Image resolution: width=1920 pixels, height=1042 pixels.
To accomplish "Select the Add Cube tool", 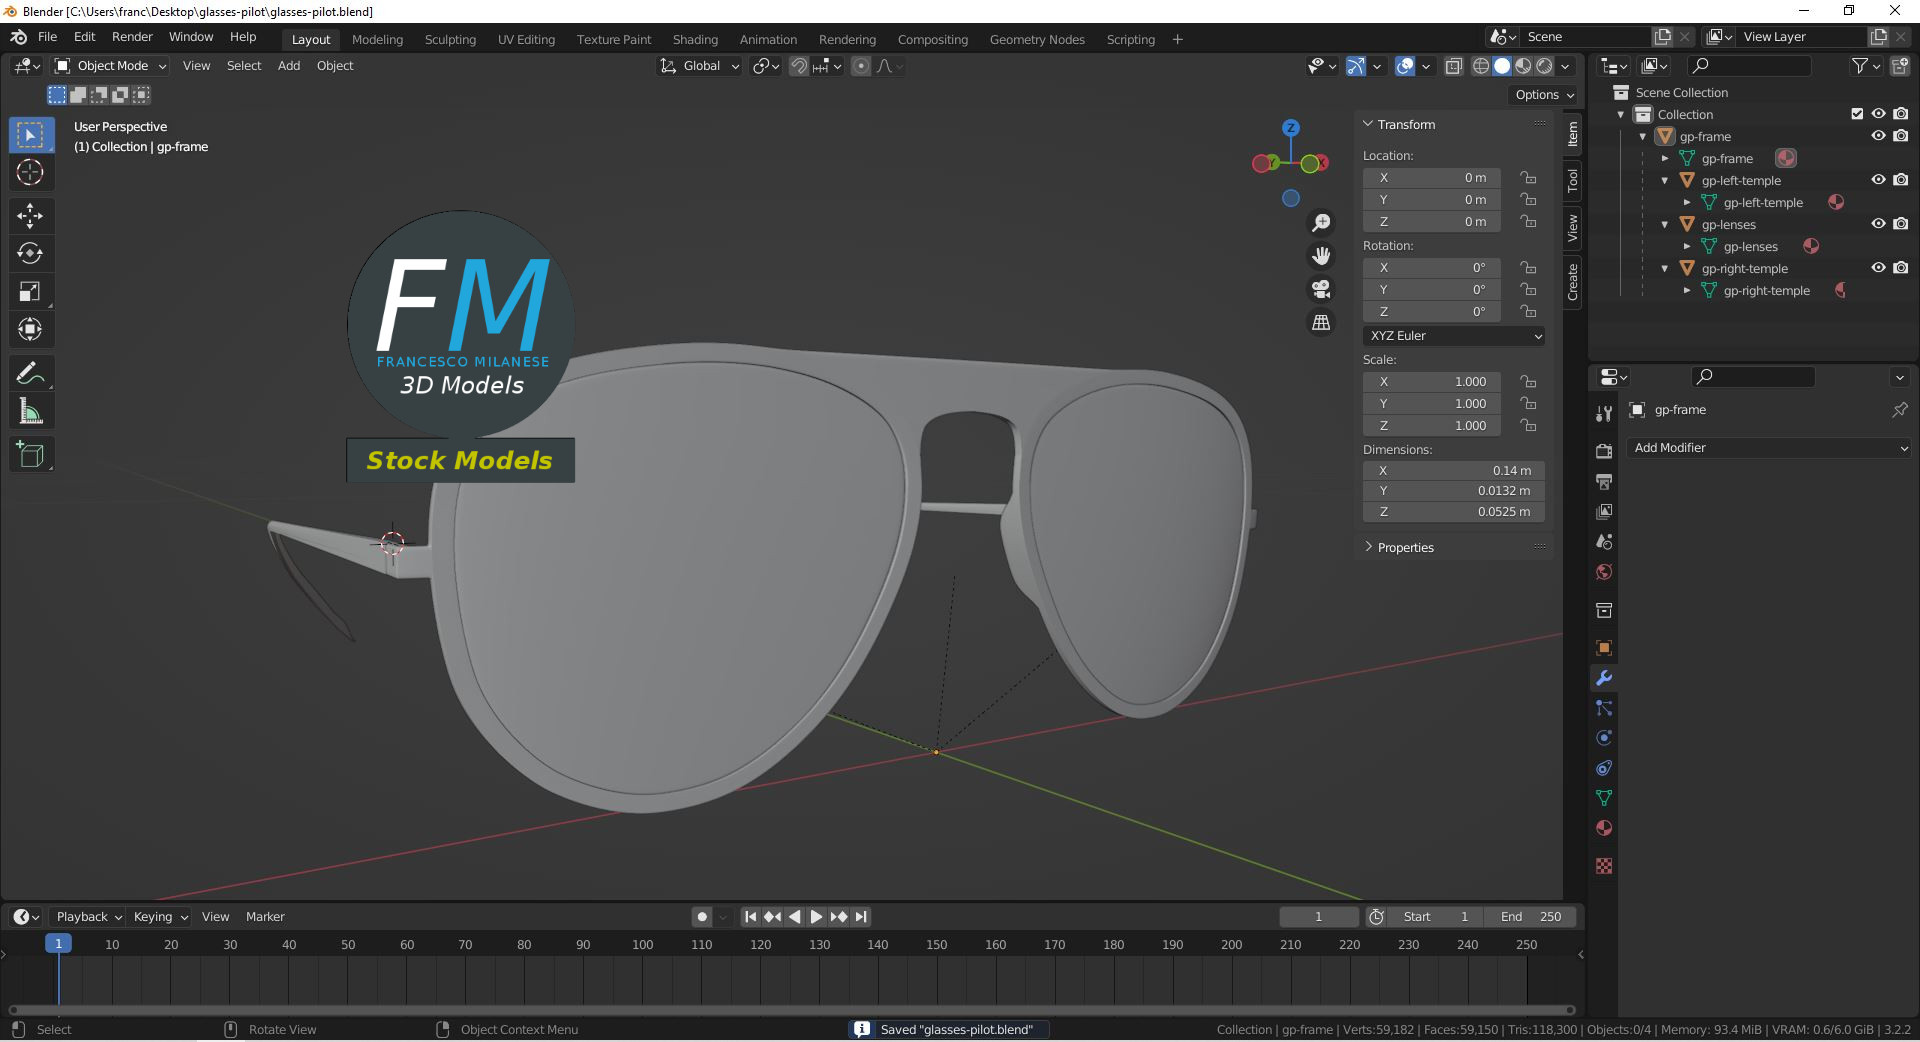I will pos(30,455).
